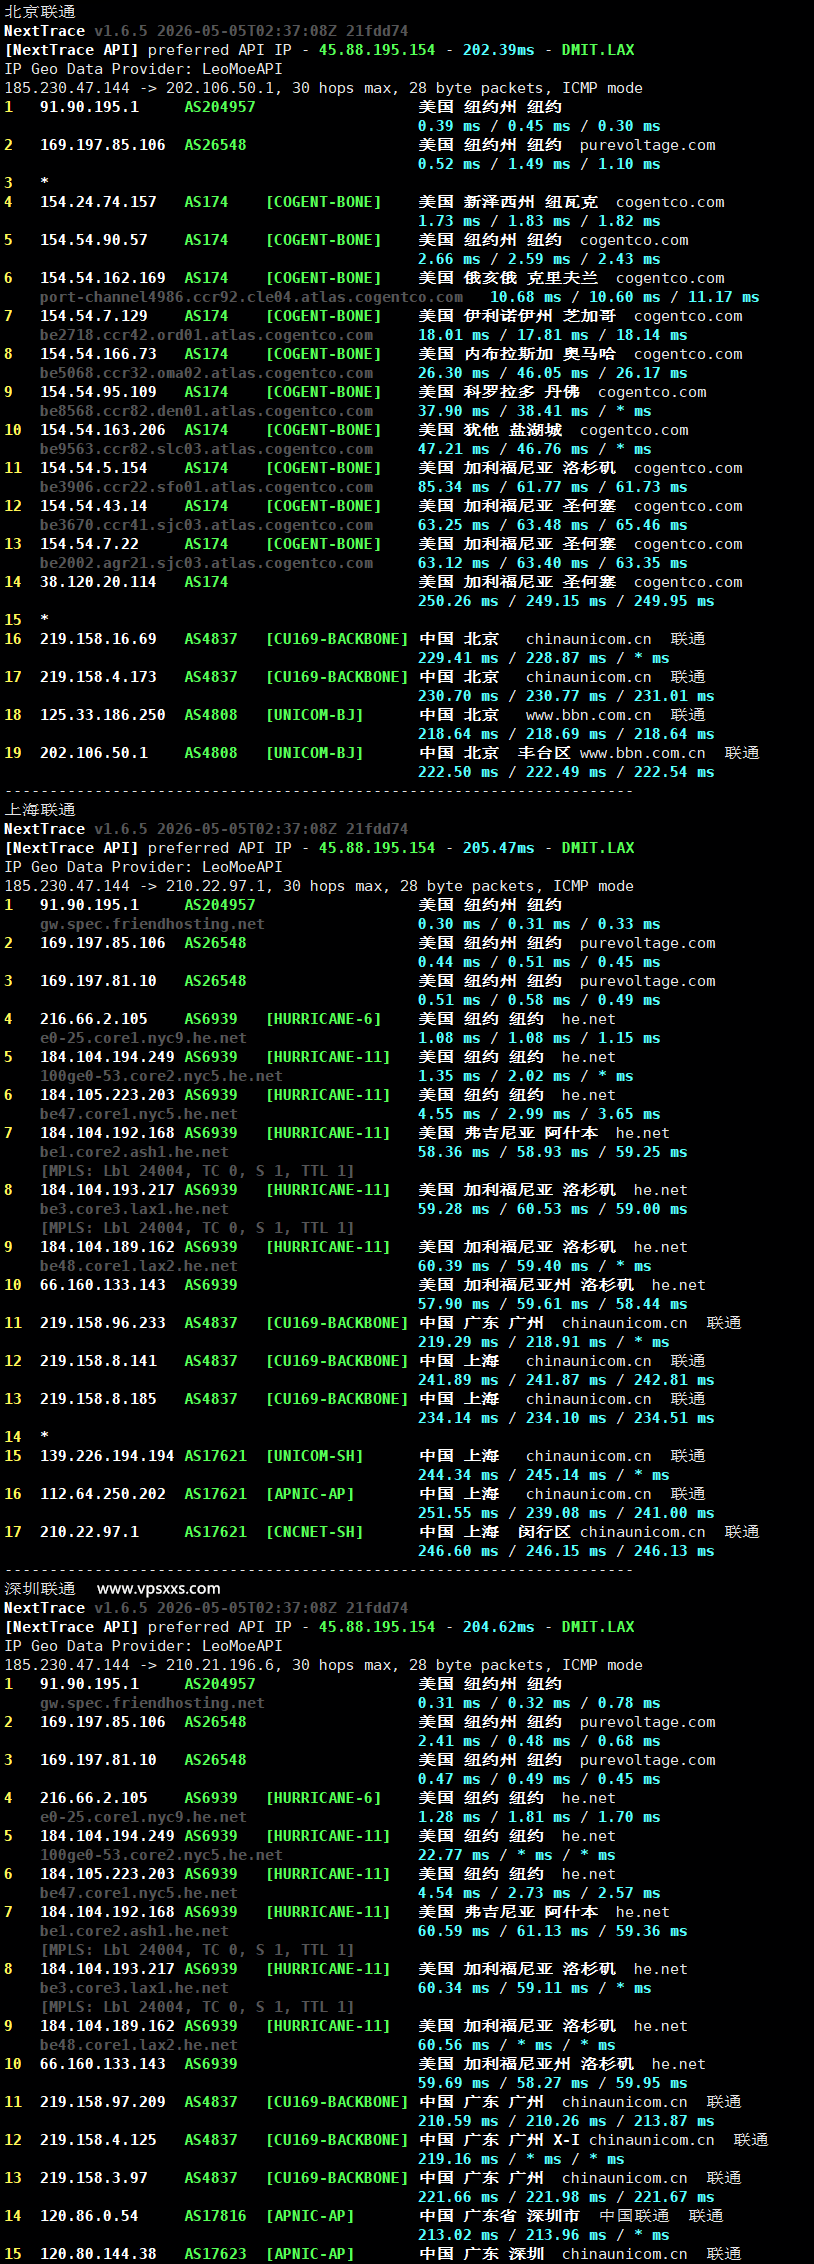Viewport: 814px width, 2264px height.
Task: Select hop IP 219.158.3.97
Action: tap(94, 2178)
